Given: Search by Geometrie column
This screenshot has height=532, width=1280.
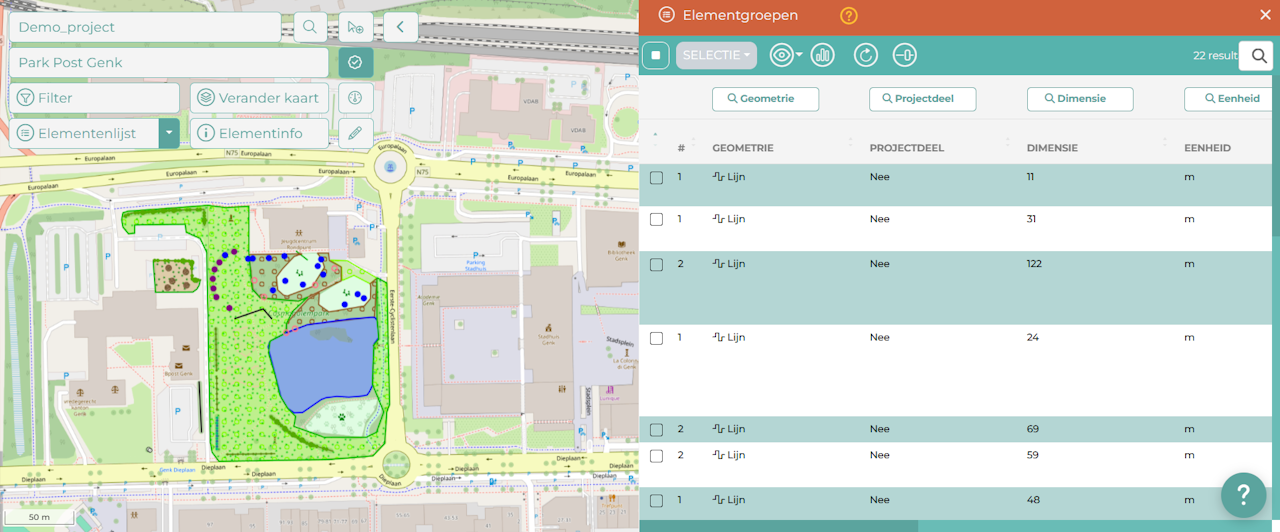Looking at the screenshot, I should click(765, 99).
